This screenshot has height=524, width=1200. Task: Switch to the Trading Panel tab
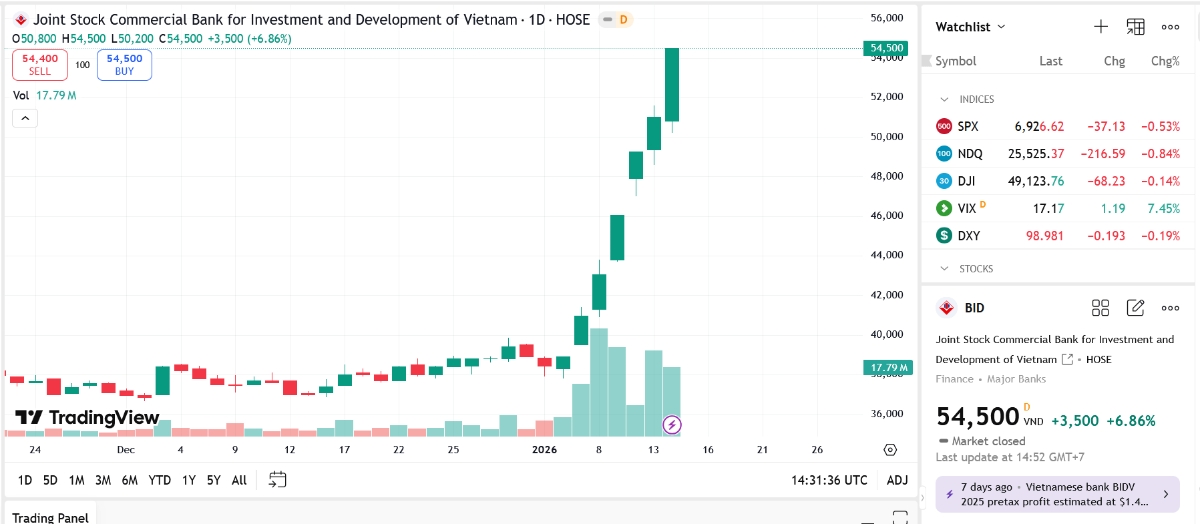50,517
